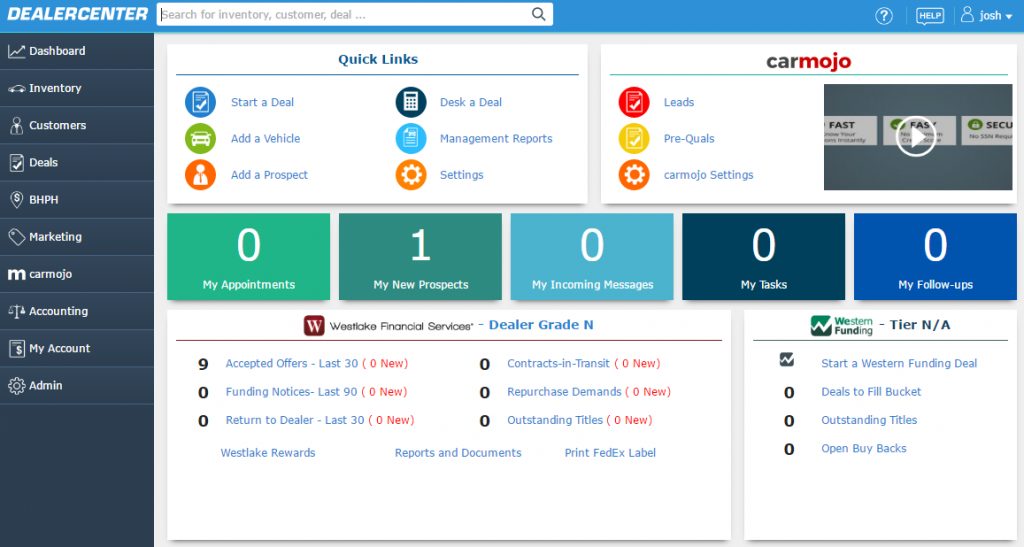
Task: Open Western Funding Outstanding Titles link
Action: tap(869, 420)
